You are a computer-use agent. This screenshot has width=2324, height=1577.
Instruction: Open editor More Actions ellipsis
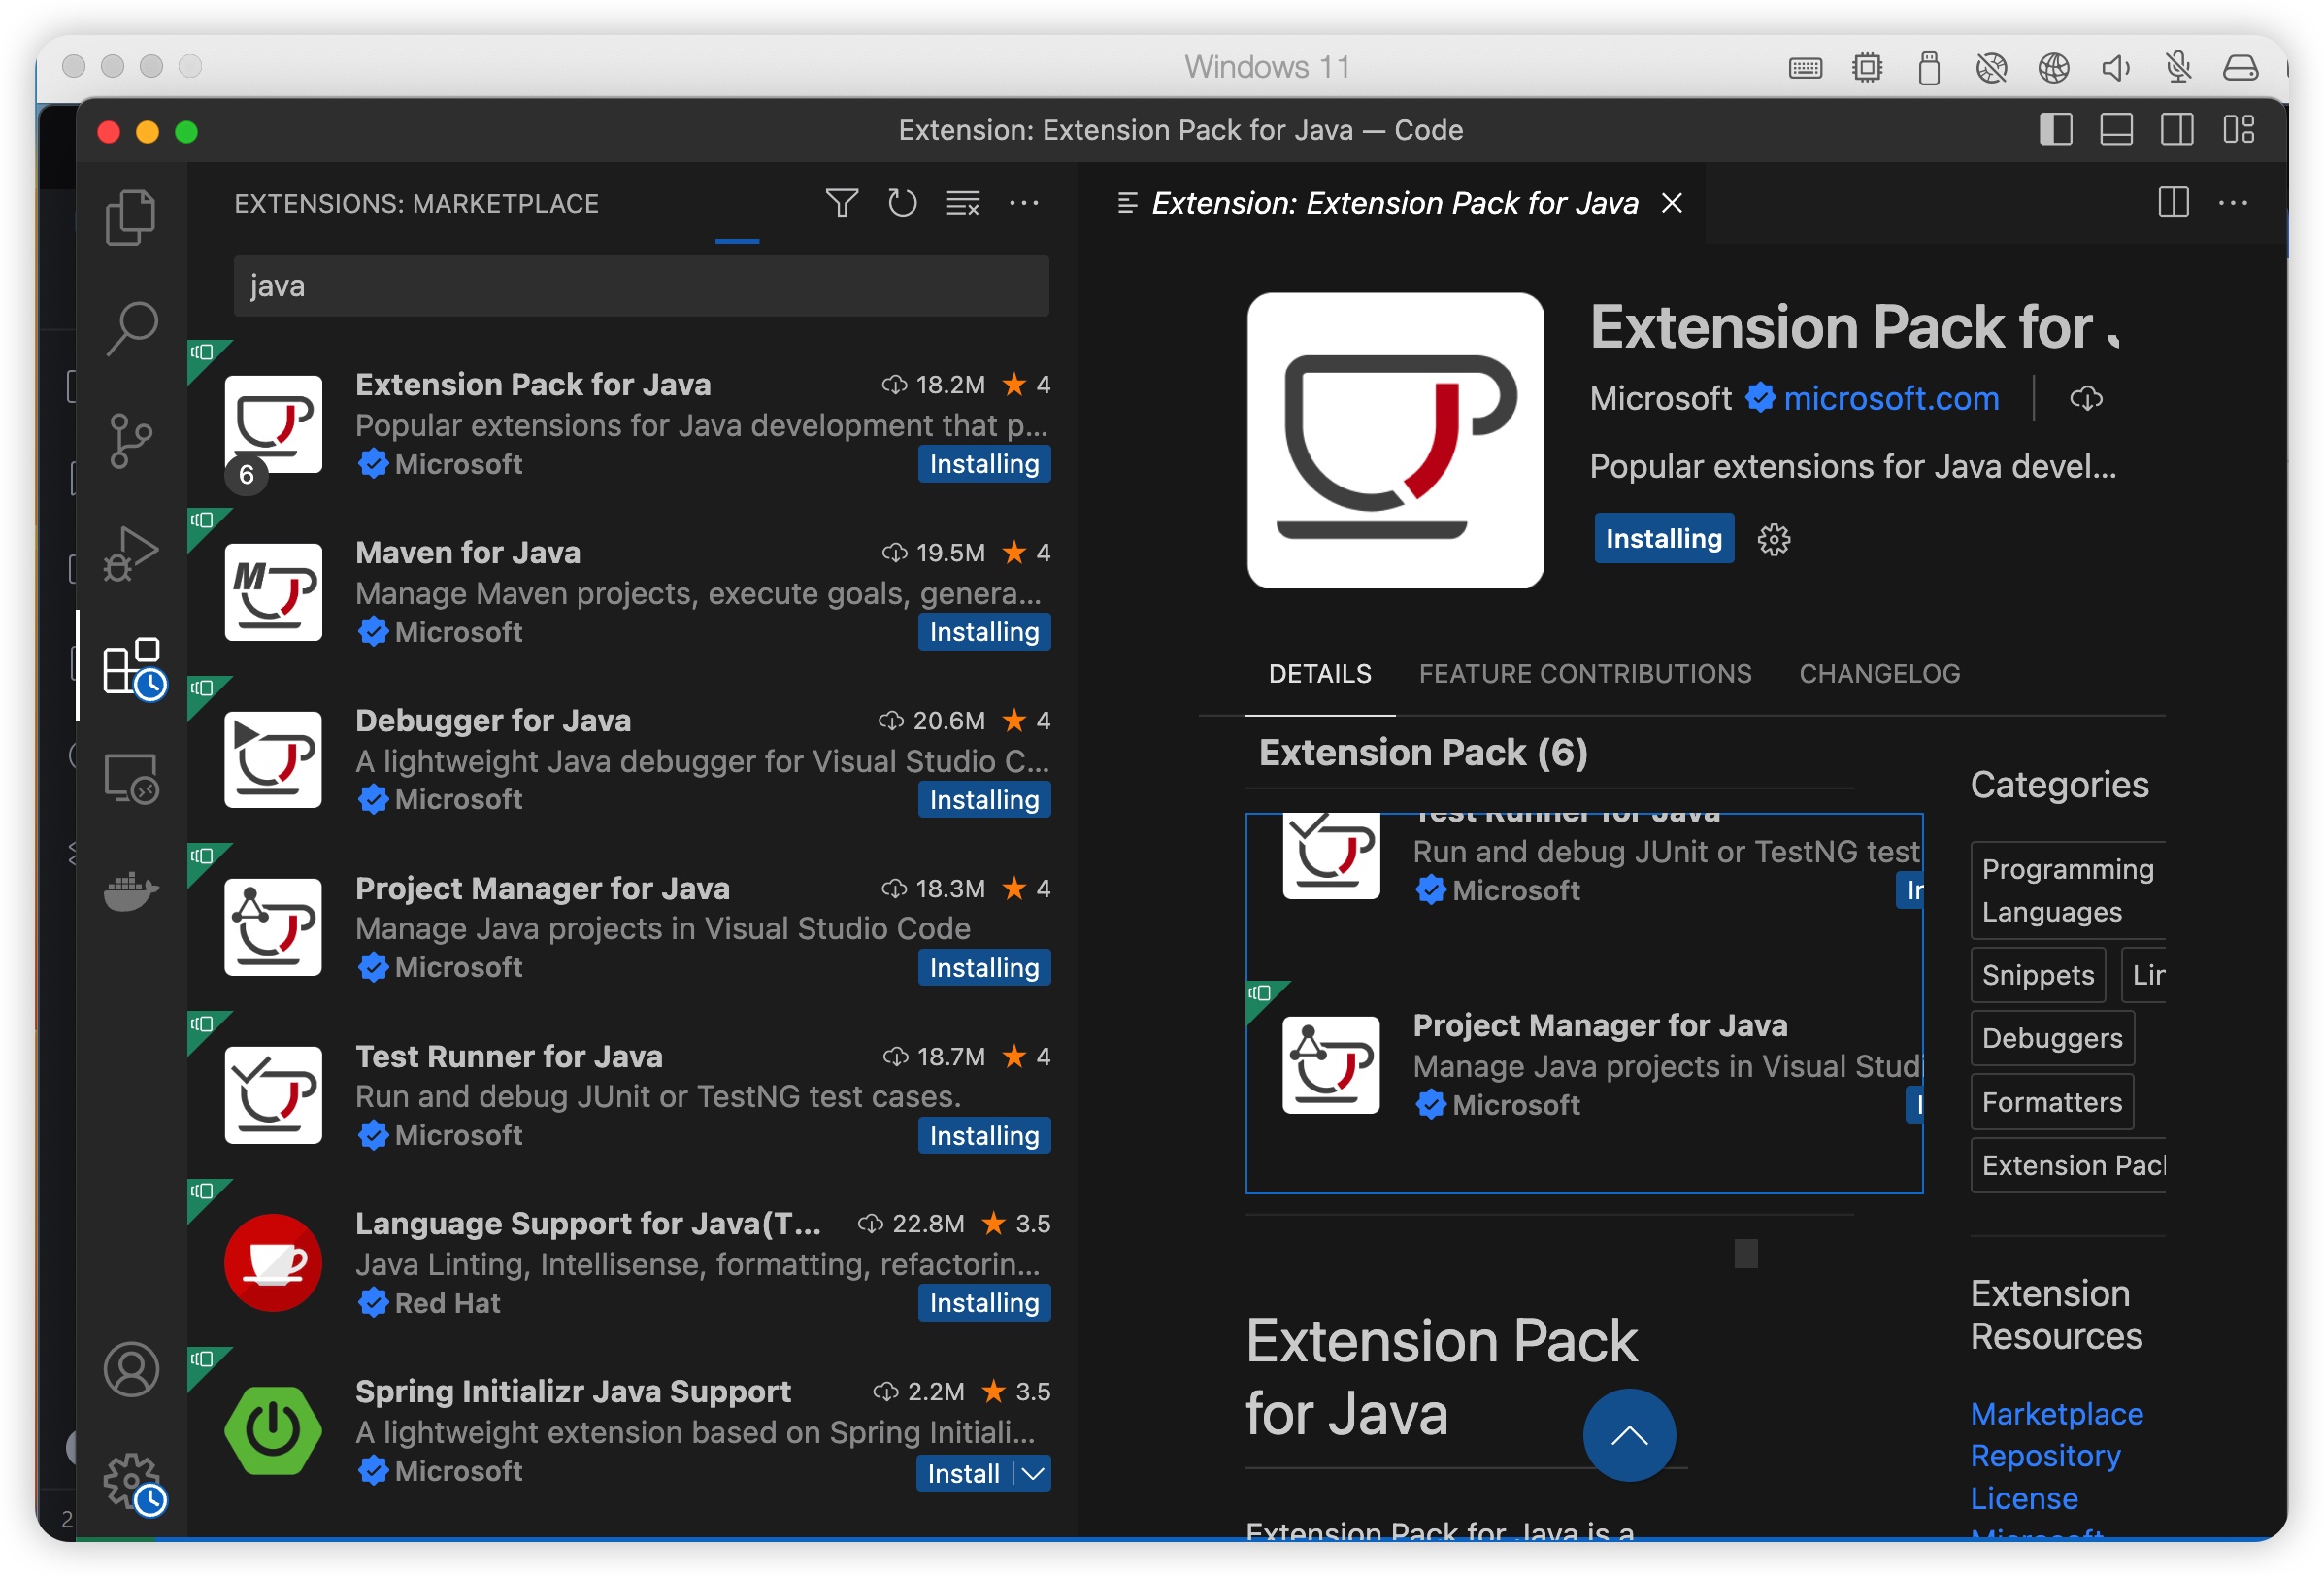2233,203
